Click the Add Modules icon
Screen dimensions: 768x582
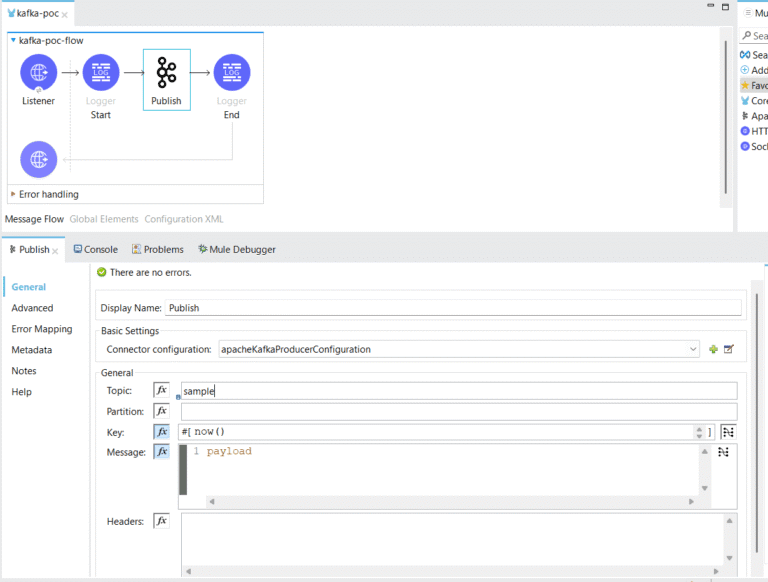point(745,70)
